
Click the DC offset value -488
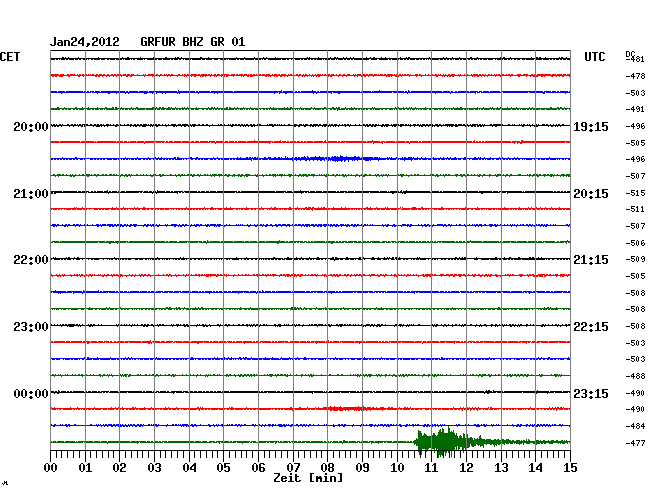click(635, 376)
